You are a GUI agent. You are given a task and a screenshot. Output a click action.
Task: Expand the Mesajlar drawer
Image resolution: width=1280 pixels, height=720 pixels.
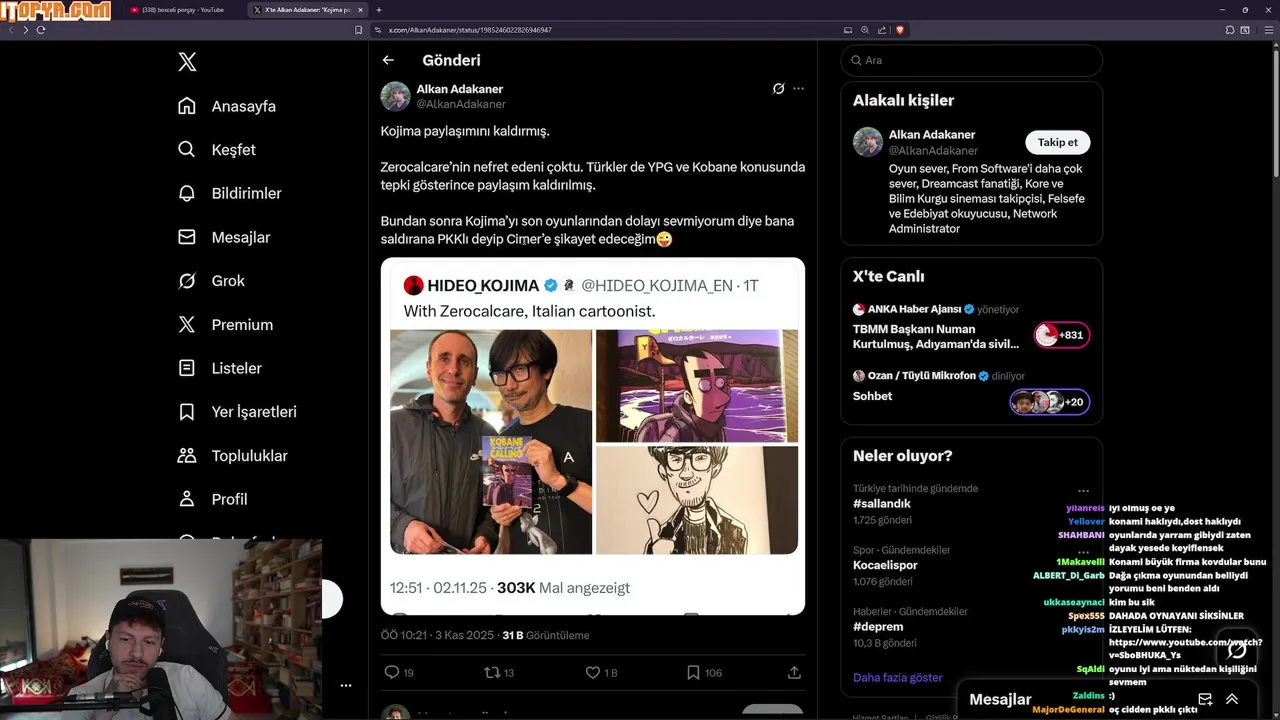click(1232, 699)
